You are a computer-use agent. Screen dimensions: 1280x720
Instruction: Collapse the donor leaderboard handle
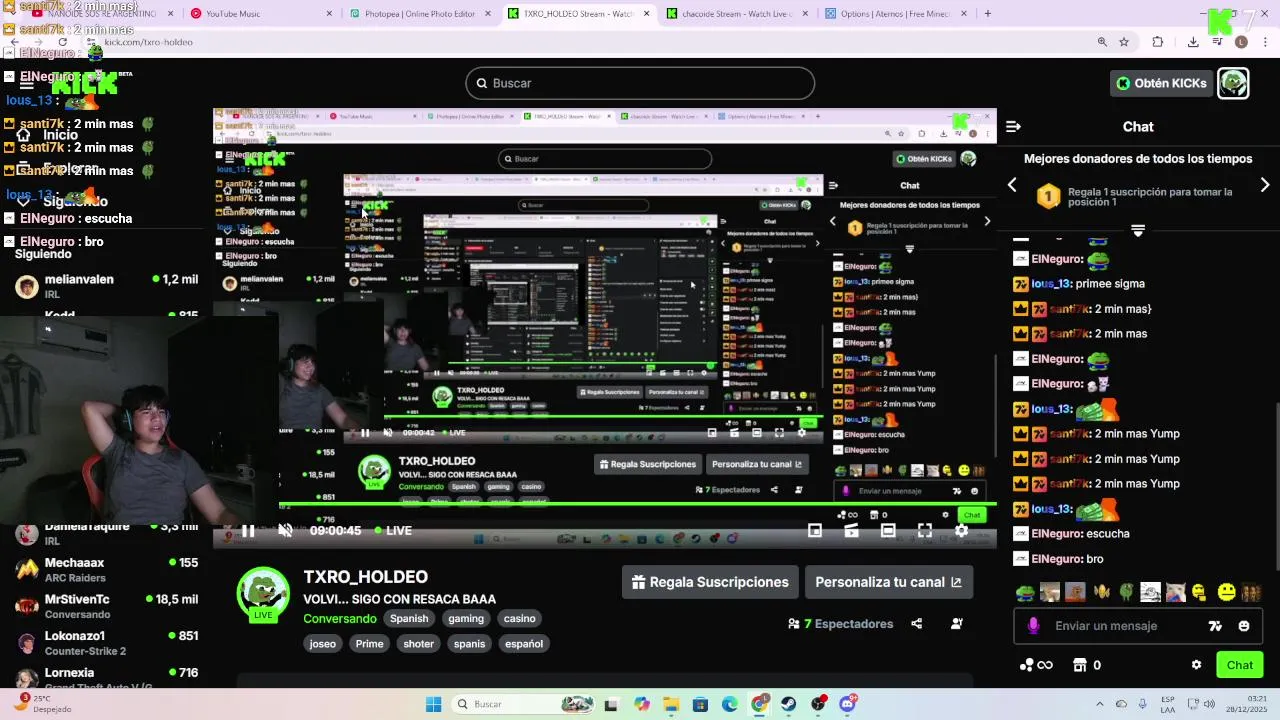coord(1138,231)
